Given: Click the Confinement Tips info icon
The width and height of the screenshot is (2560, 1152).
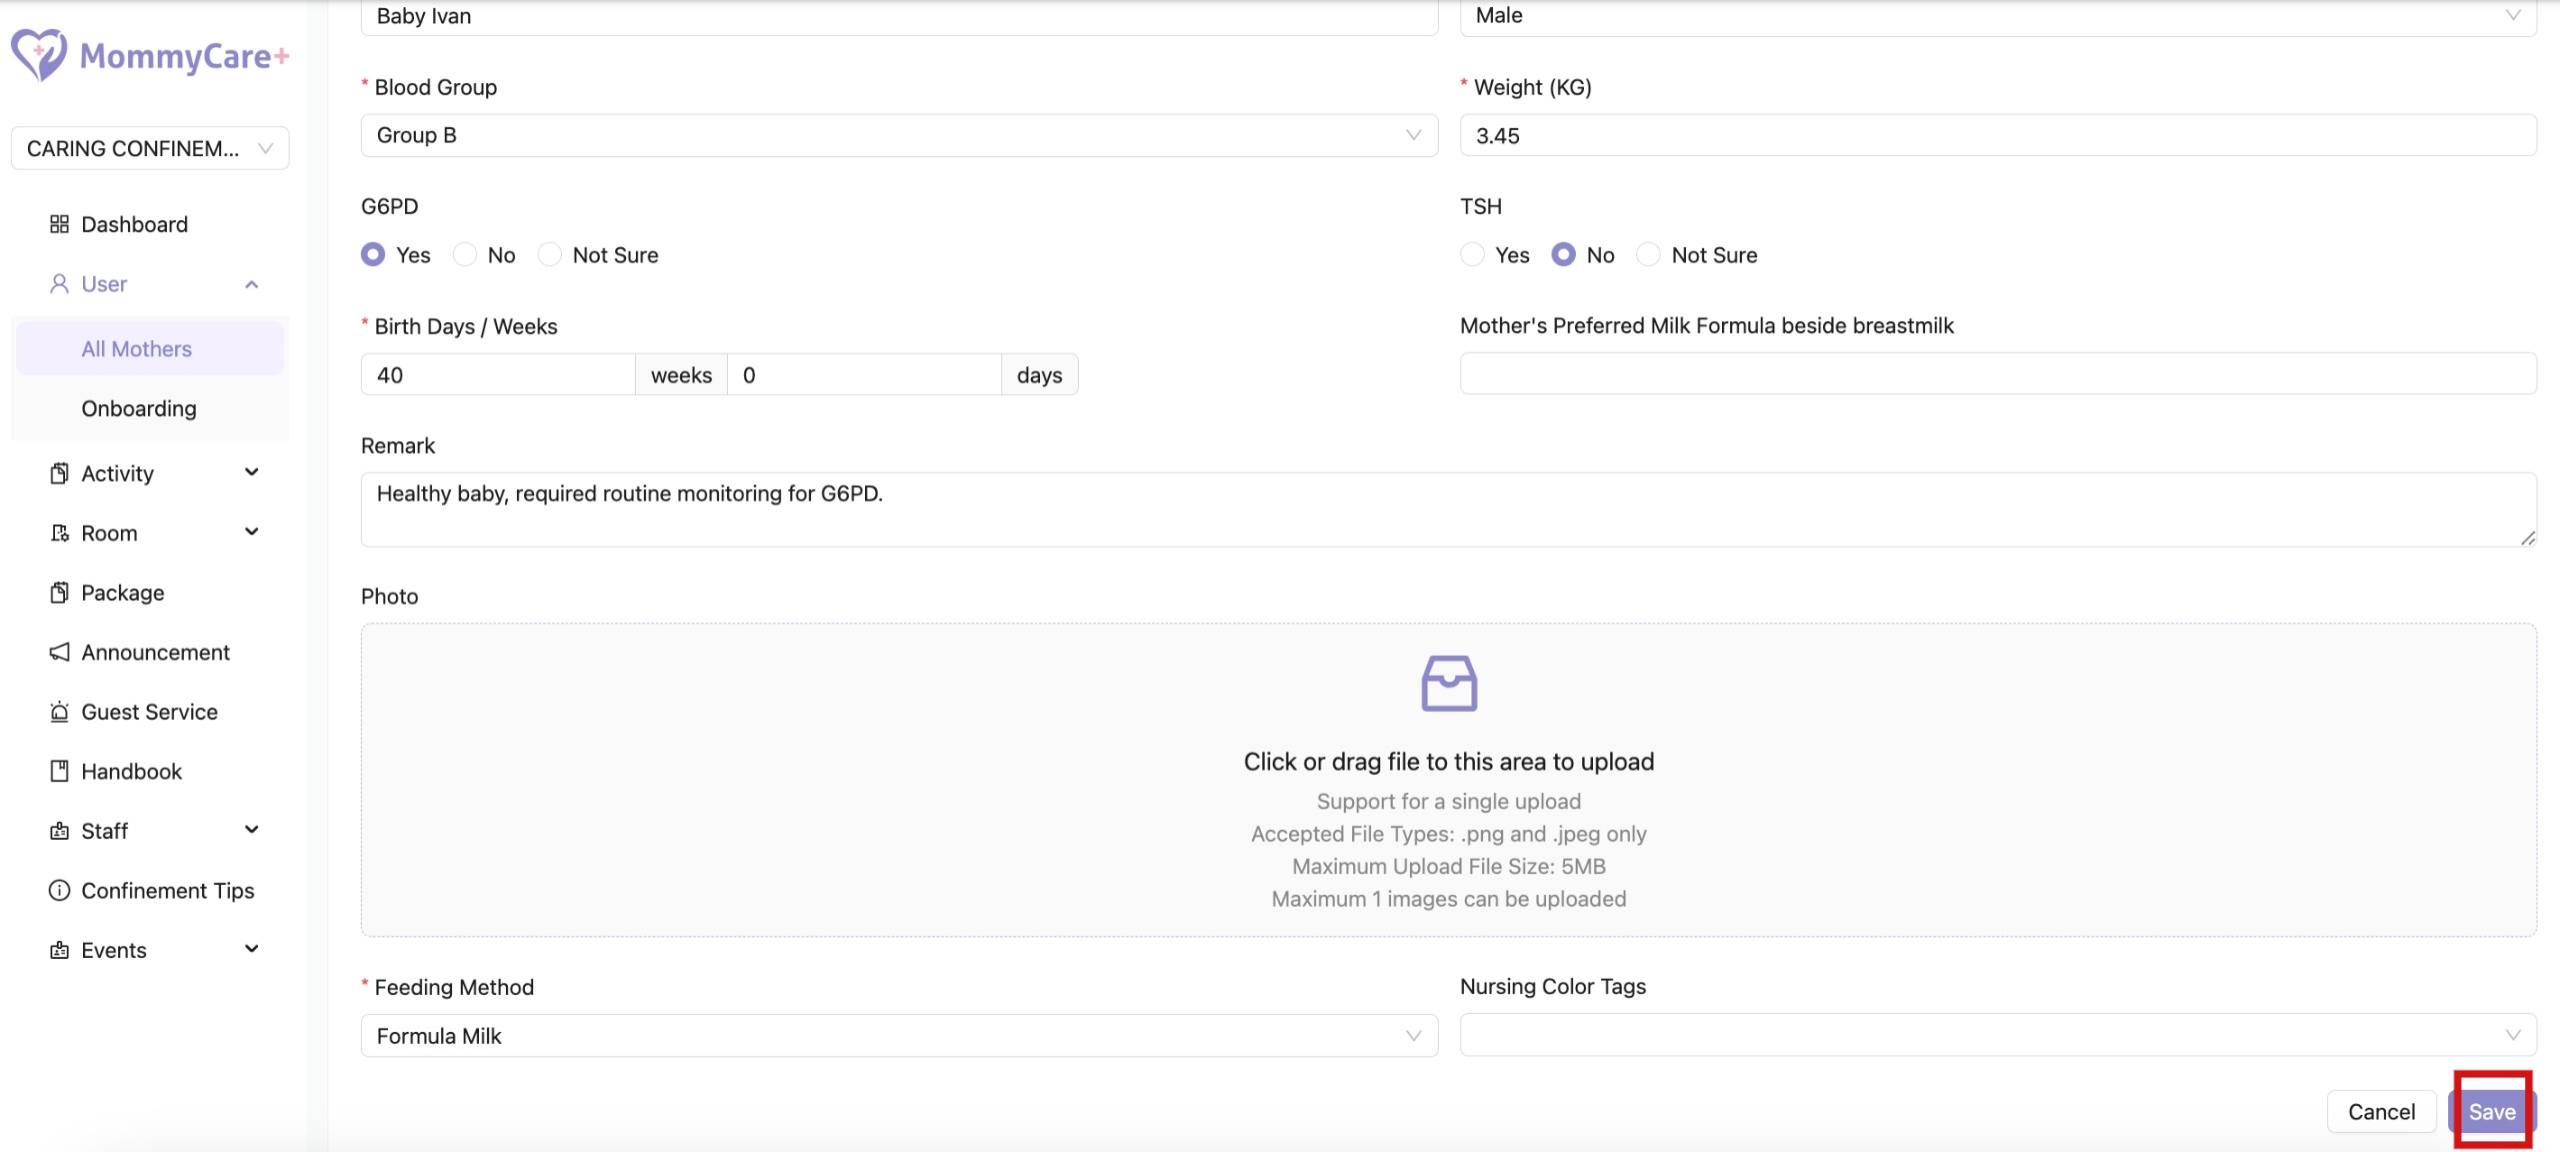Looking at the screenshot, I should 59,890.
